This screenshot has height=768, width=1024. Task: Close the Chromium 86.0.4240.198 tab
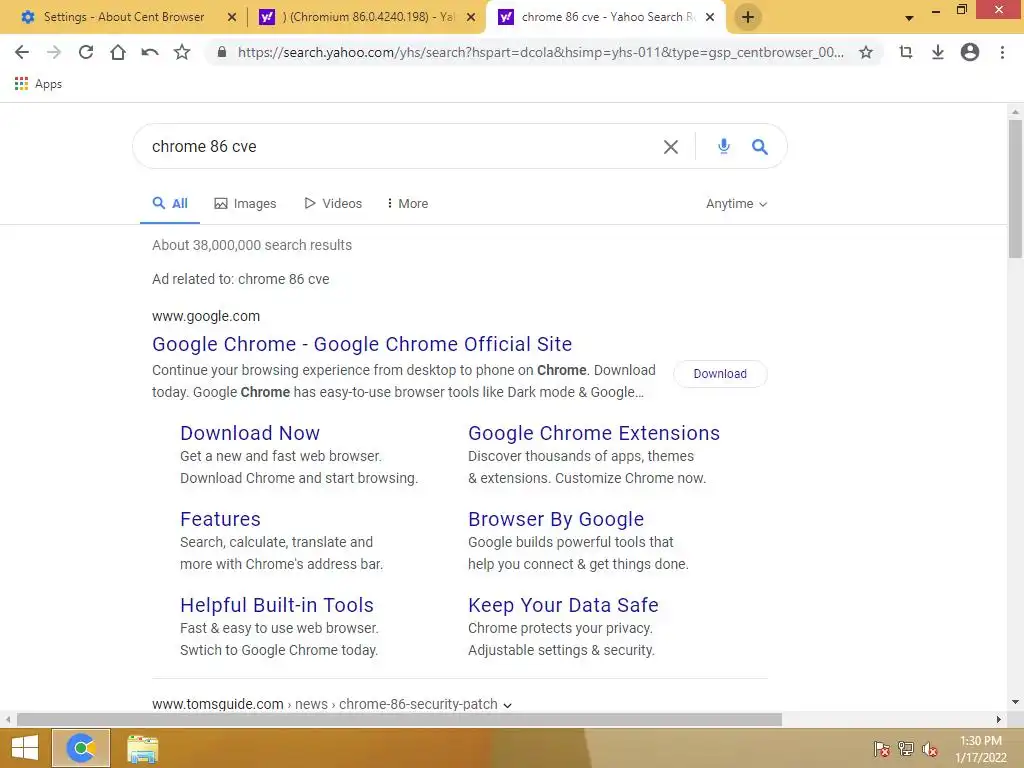click(x=471, y=18)
